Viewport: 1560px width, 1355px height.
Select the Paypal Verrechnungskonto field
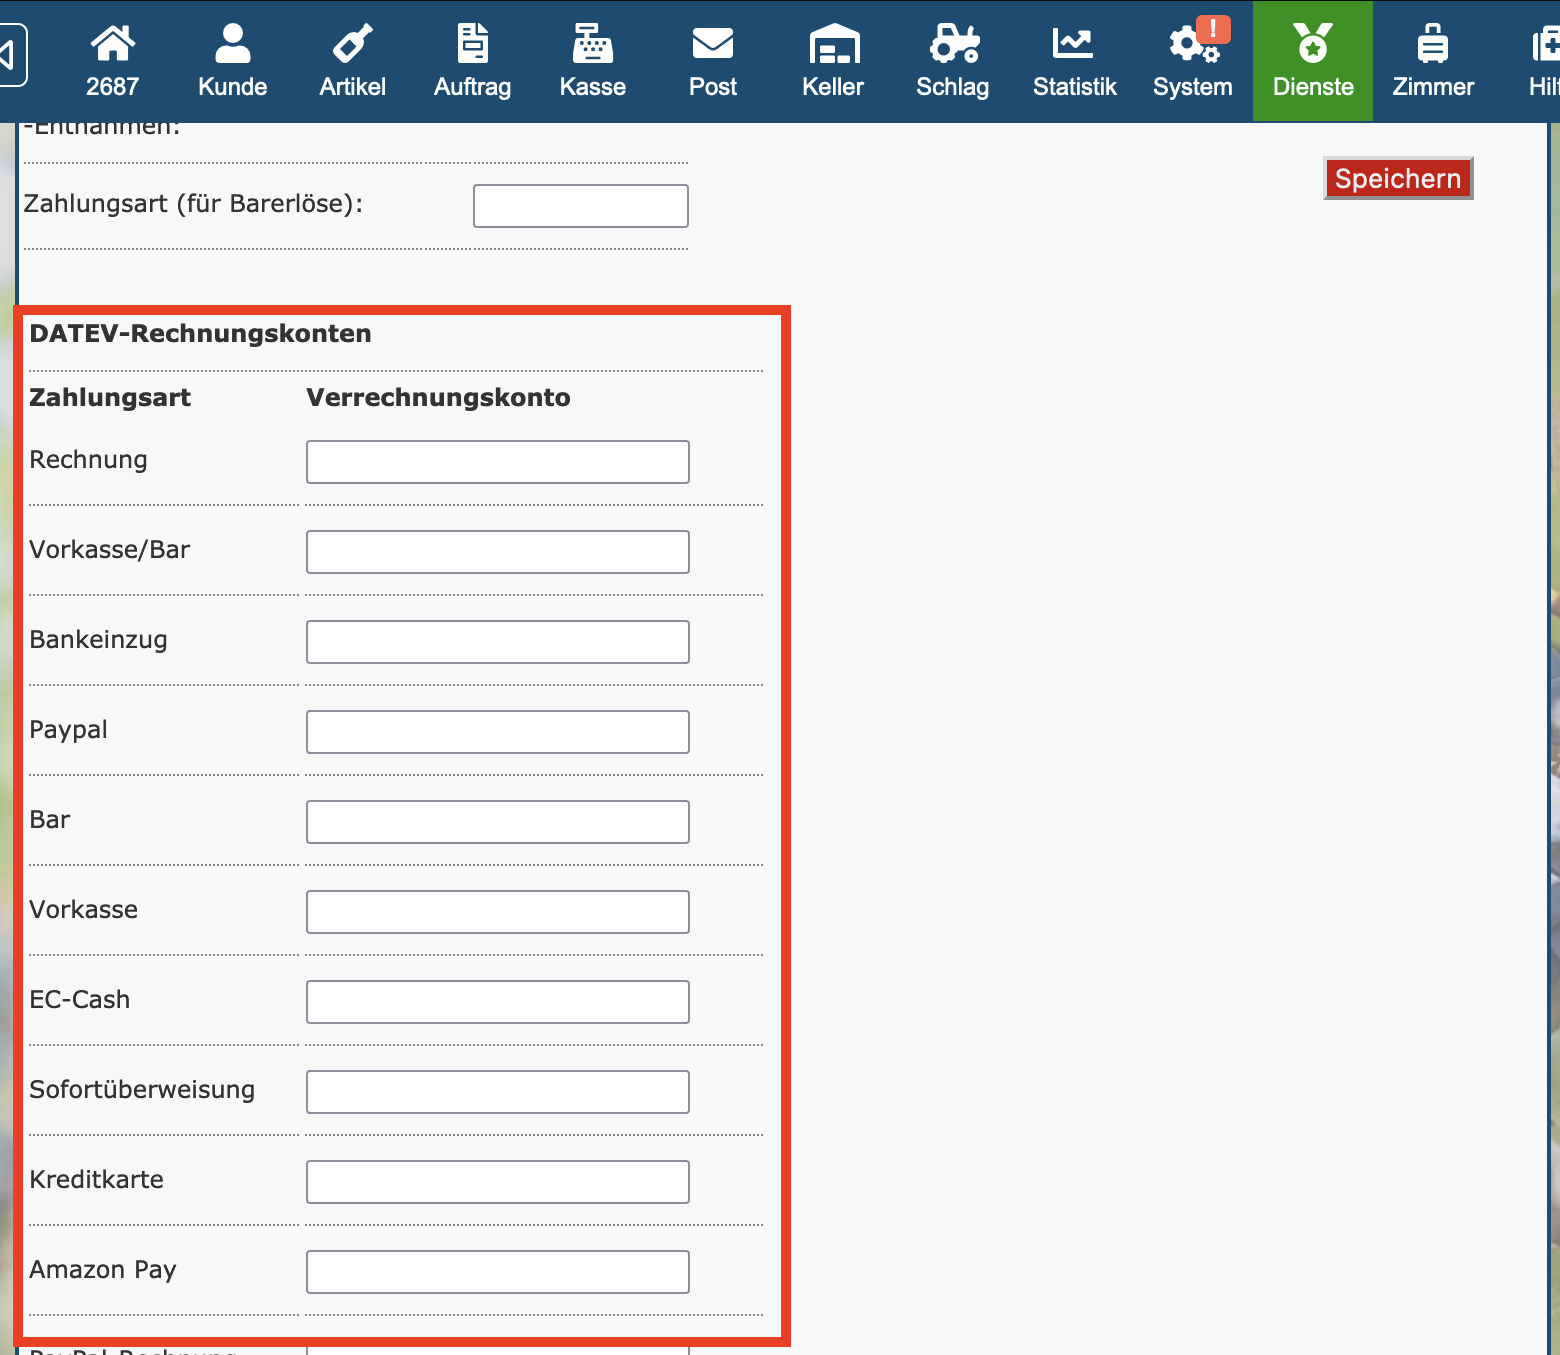click(x=497, y=732)
